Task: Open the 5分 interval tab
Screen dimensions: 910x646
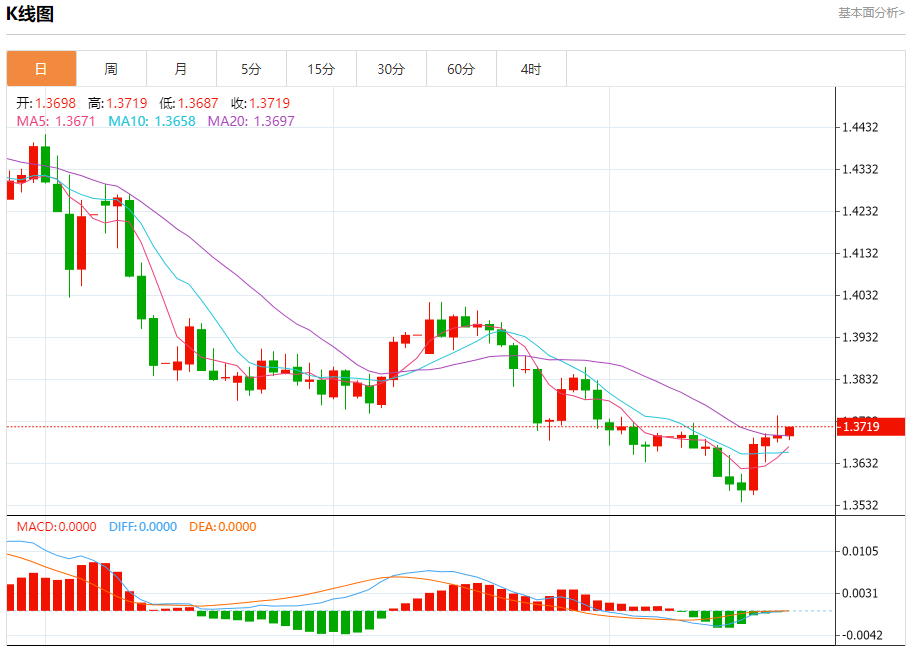Action: [251, 69]
